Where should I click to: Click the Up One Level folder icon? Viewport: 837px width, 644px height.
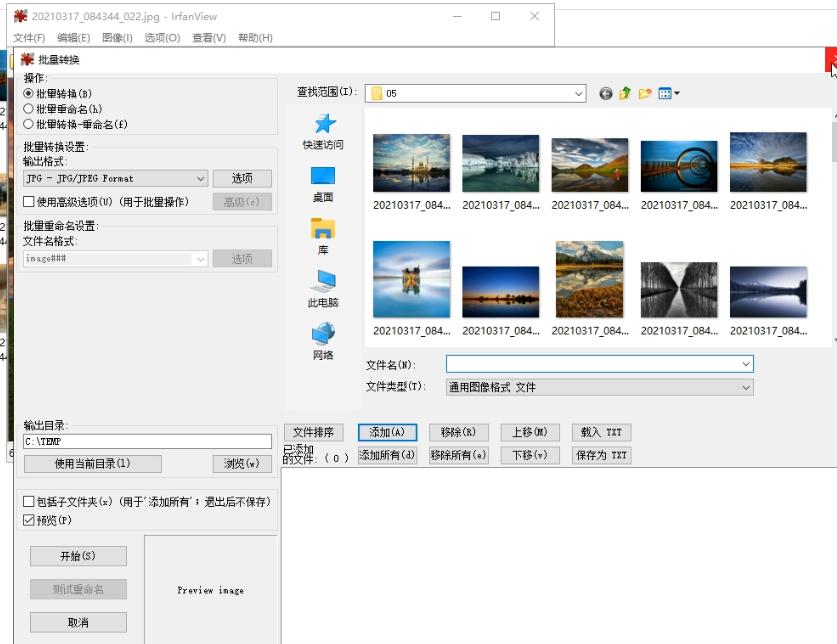625,93
